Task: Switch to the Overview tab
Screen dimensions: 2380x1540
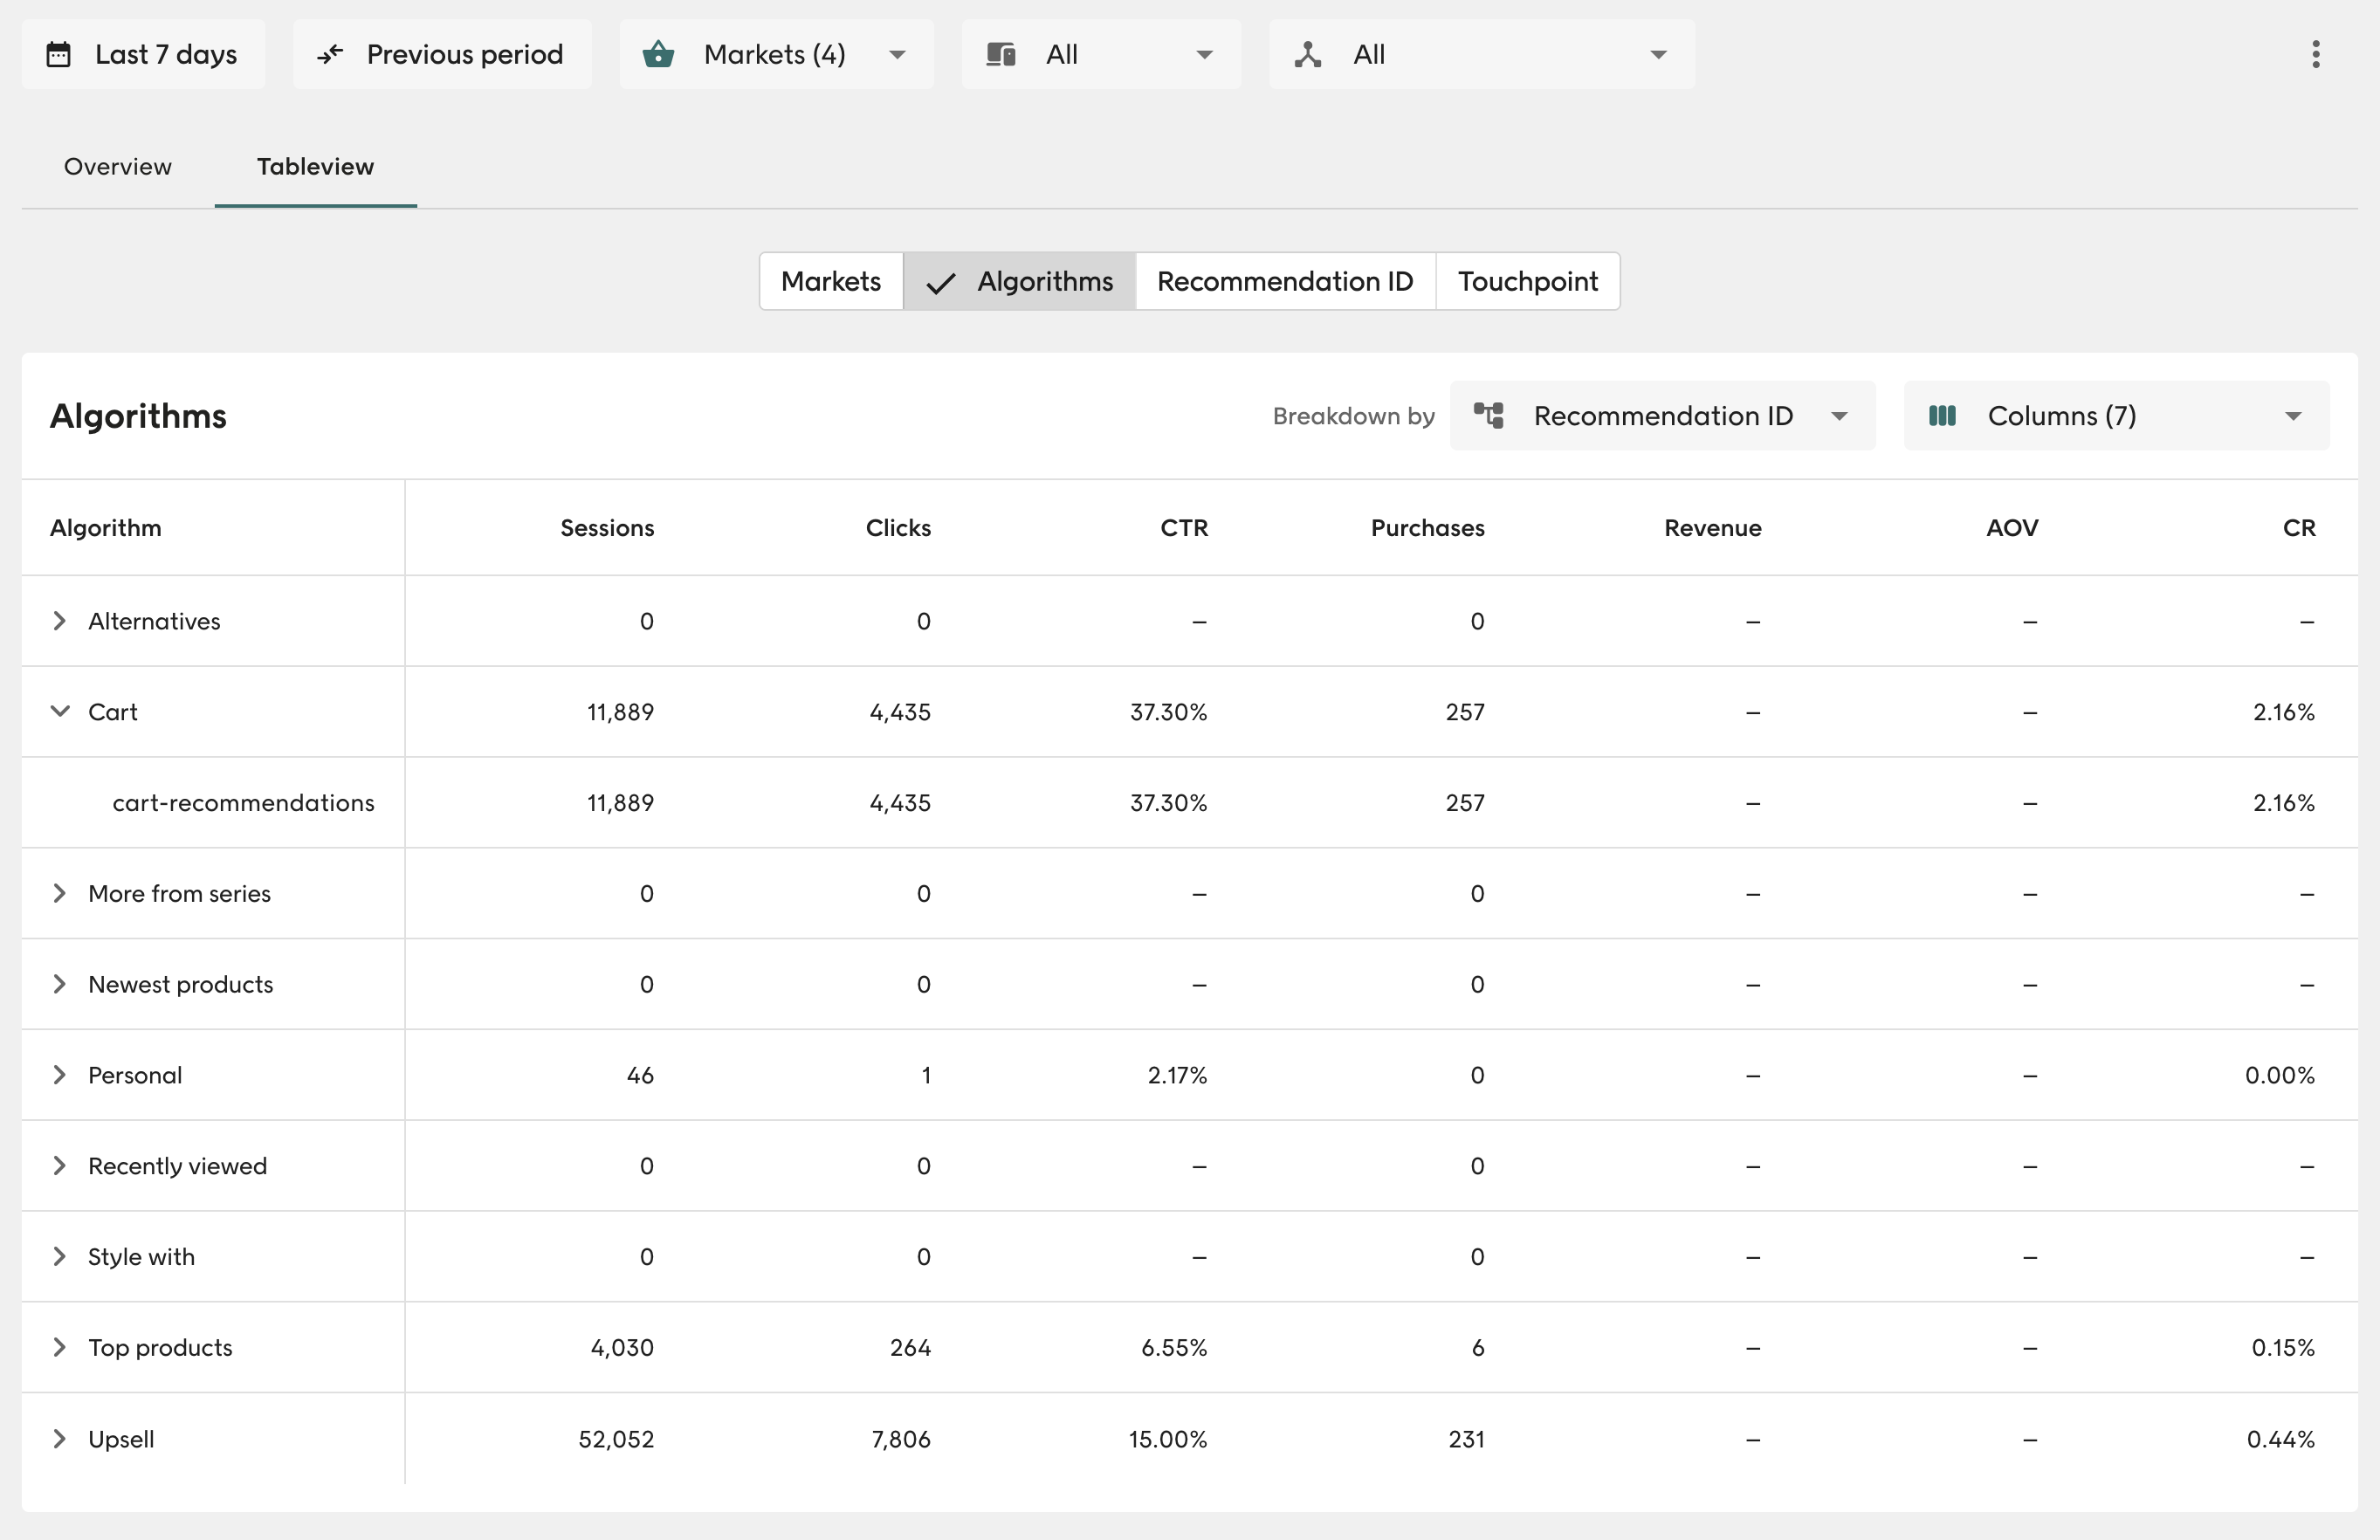Action: coord(118,166)
